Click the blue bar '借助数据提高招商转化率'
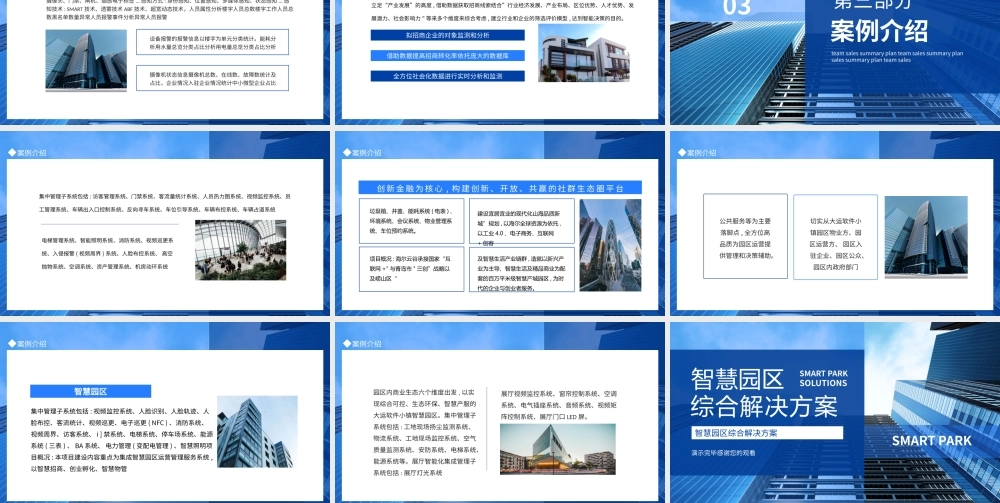The image size is (1000, 503). pyautogui.click(x=448, y=55)
